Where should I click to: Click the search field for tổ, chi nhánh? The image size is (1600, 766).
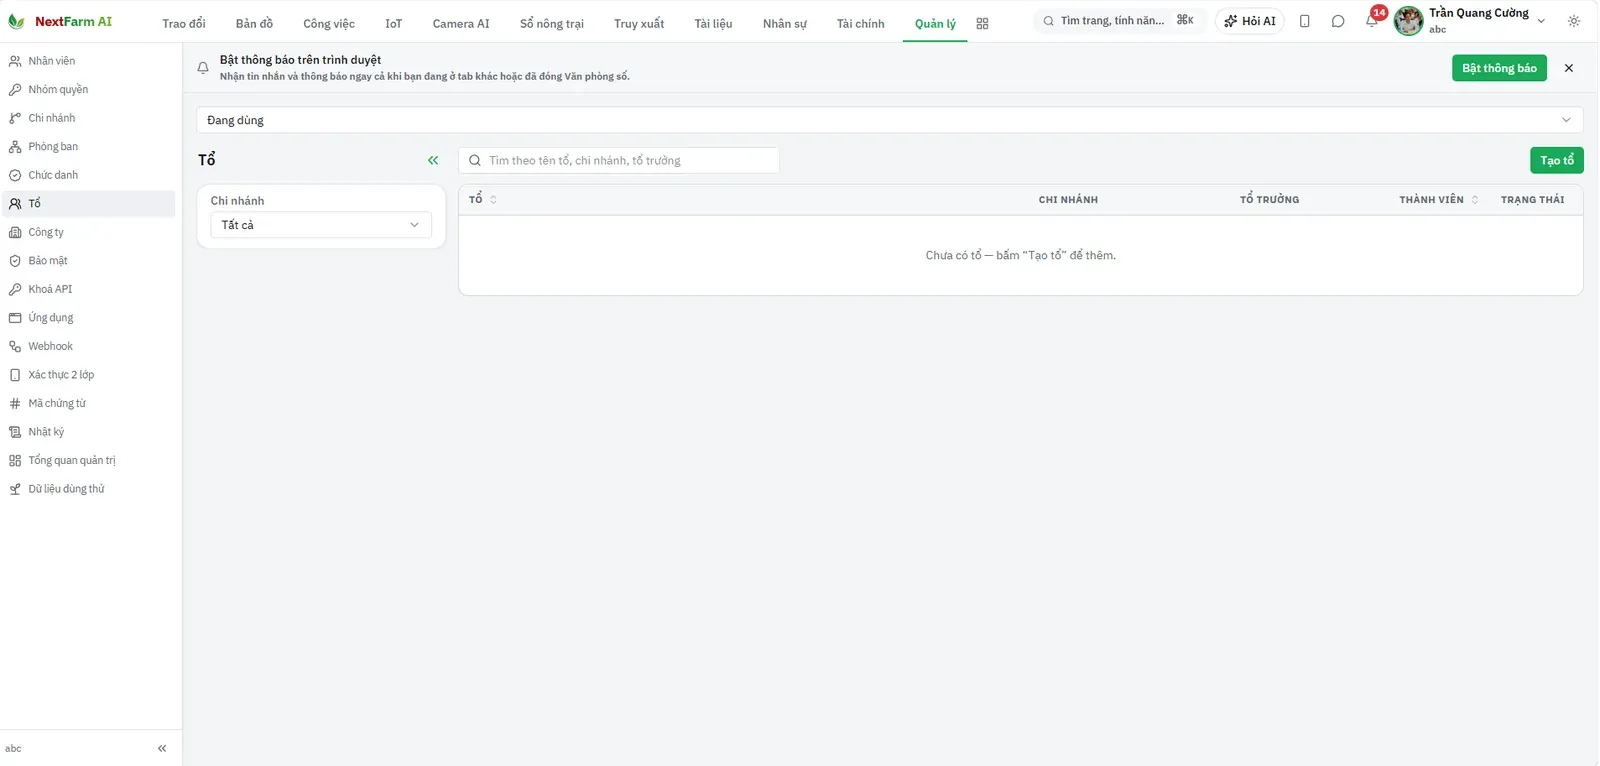tap(619, 160)
